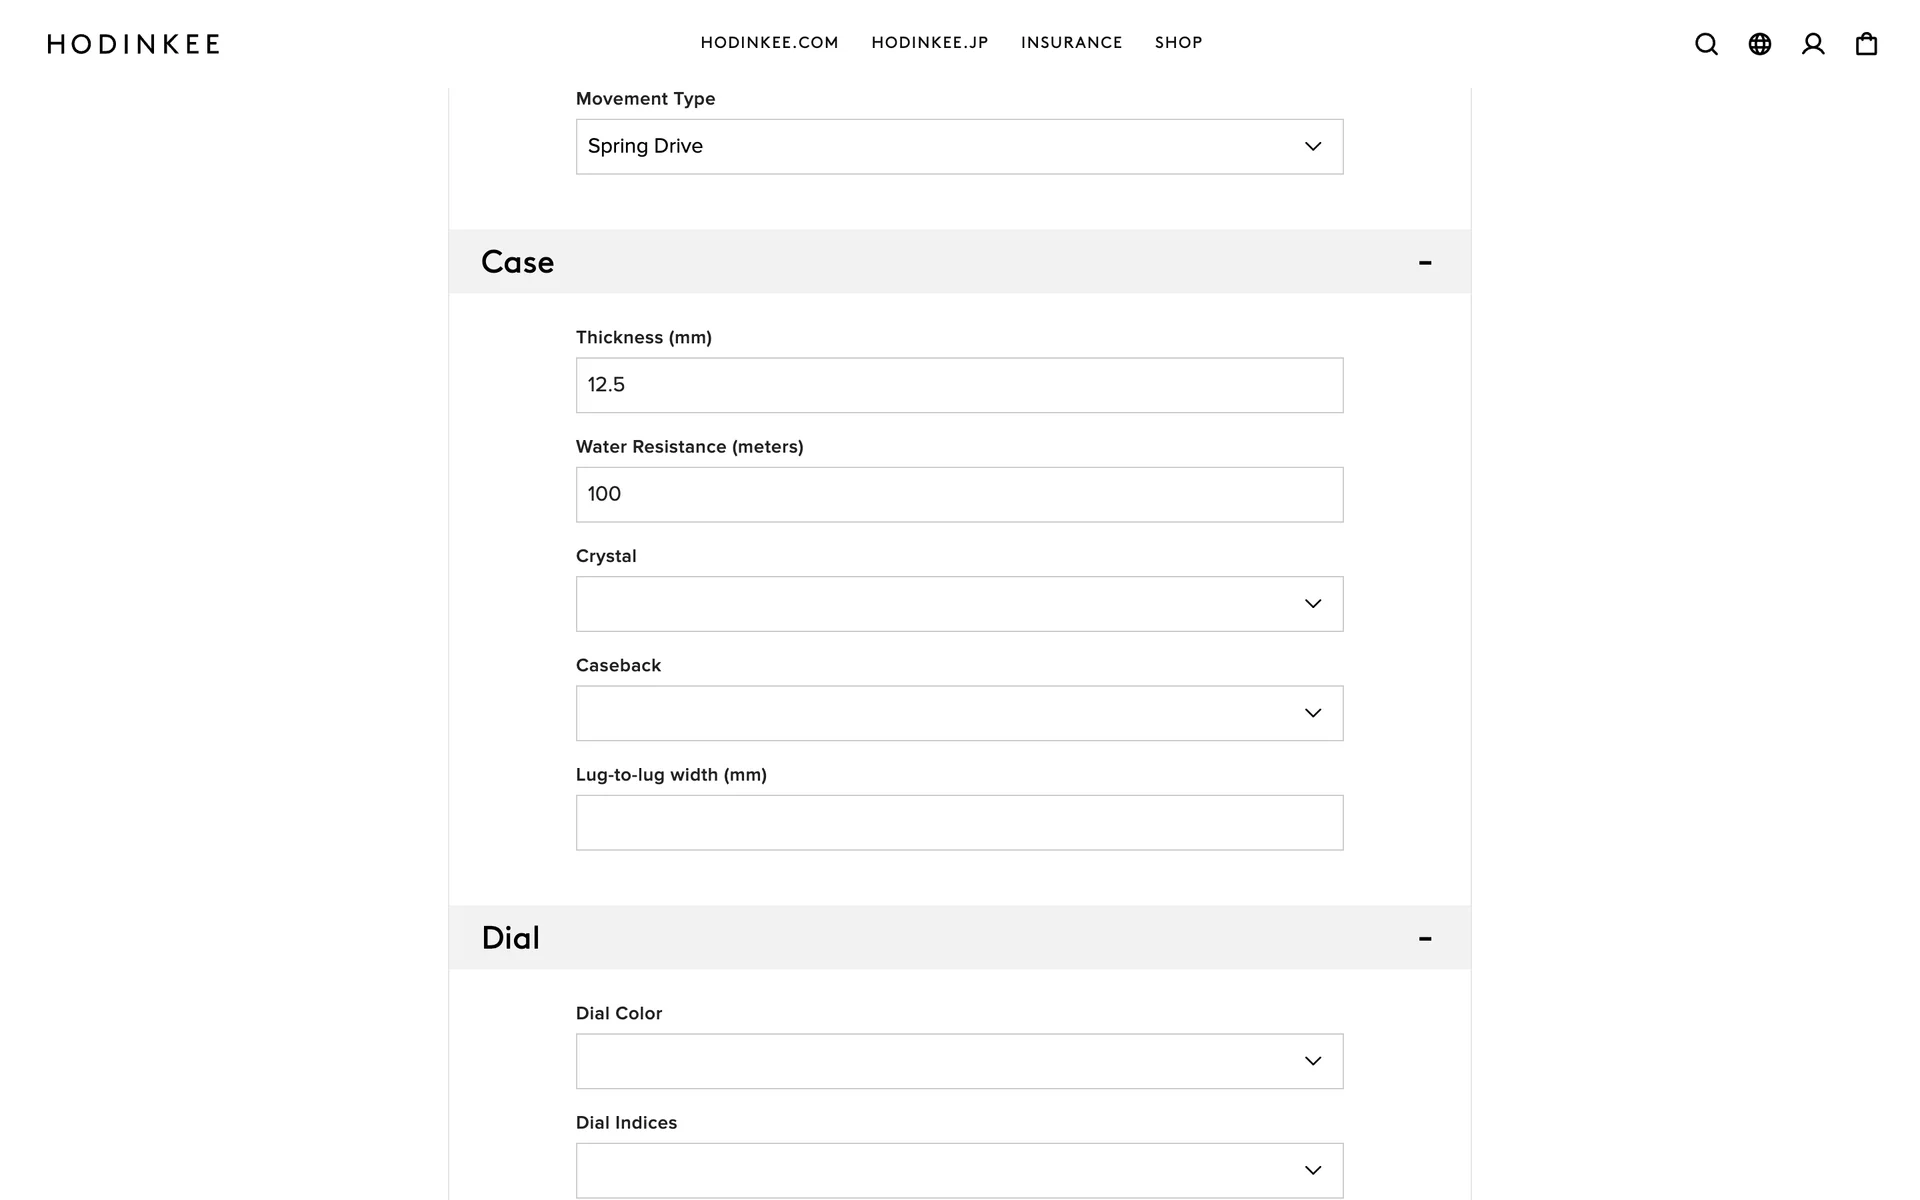
Task: Go to HODINKEE.JP nav link
Action: tap(929, 43)
